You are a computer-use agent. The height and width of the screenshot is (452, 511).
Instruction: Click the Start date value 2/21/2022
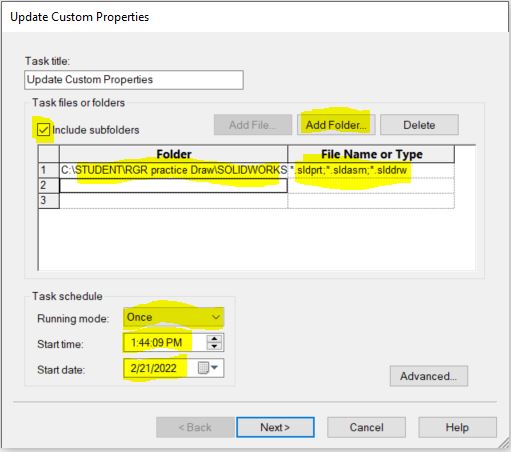pos(153,368)
